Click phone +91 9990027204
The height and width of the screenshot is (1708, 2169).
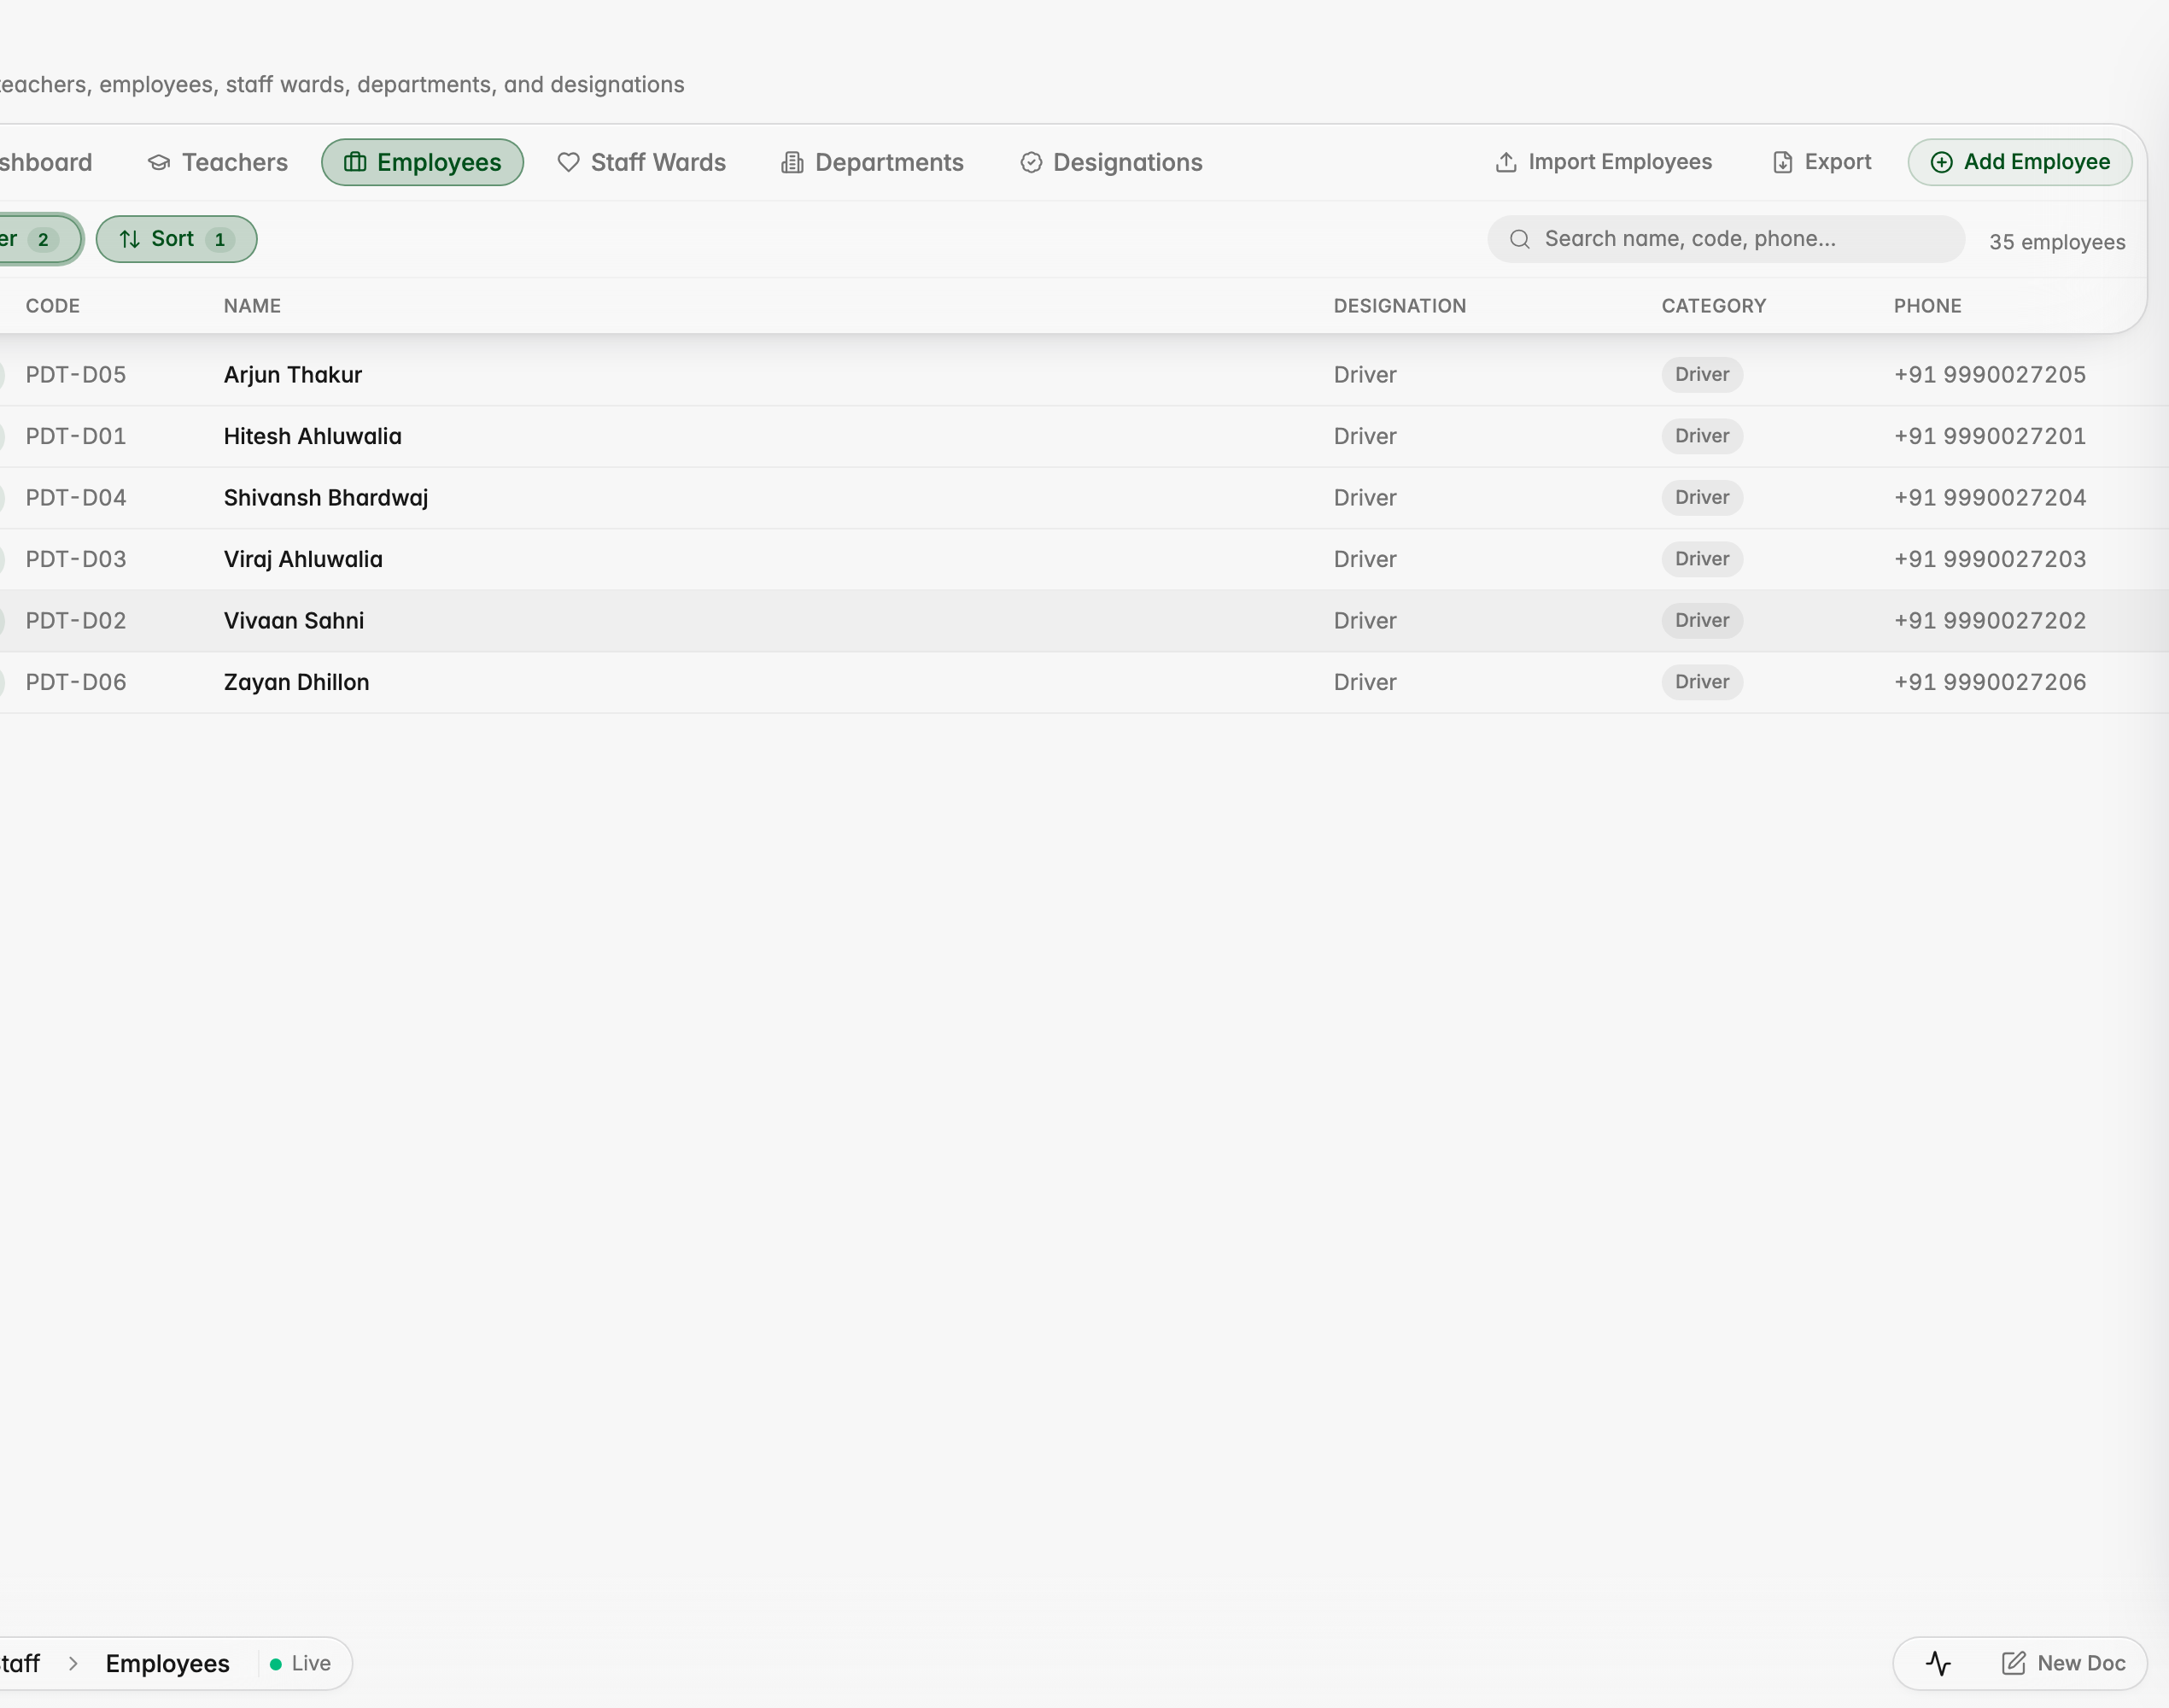pyautogui.click(x=1990, y=498)
